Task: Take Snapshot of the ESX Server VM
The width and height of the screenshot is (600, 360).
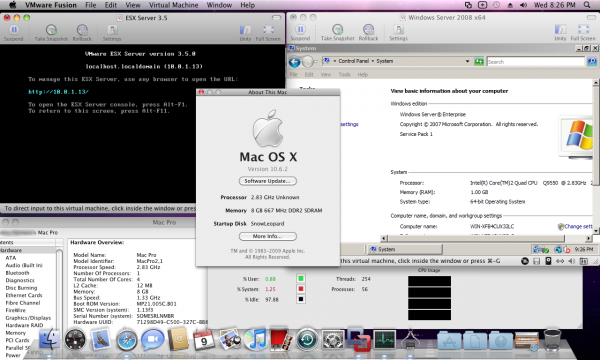Action: [51, 33]
